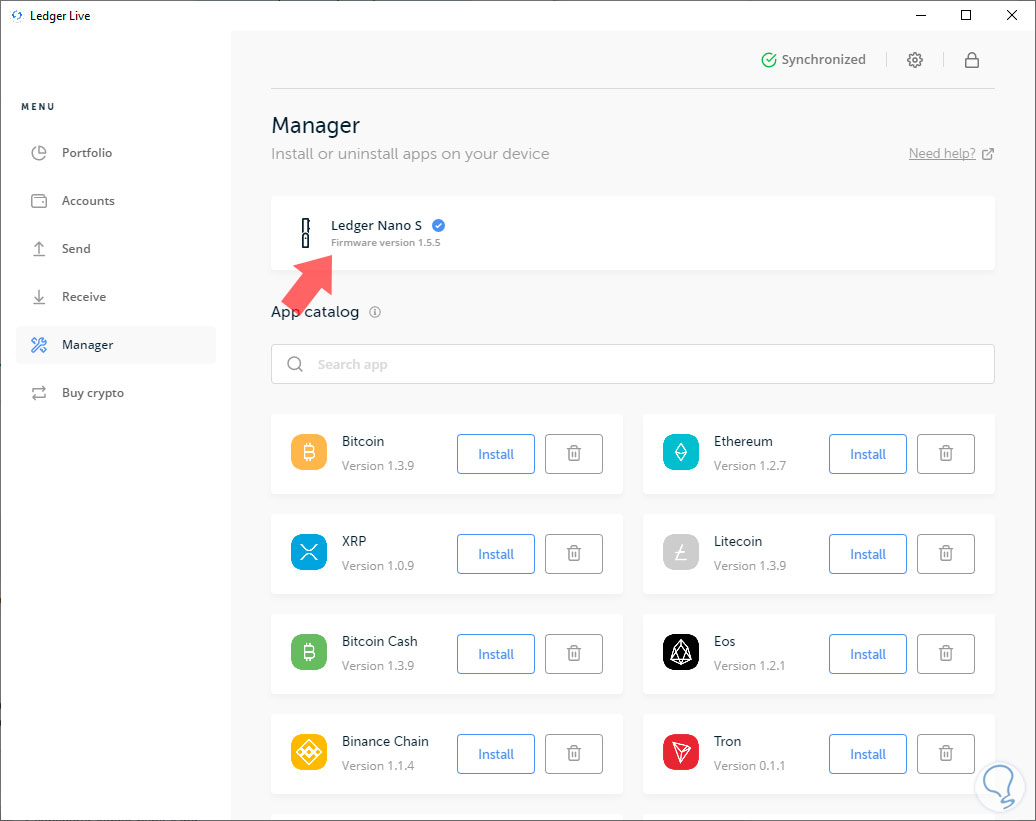The height and width of the screenshot is (821, 1036).
Task: Focus the Search app field
Action: tap(632, 364)
